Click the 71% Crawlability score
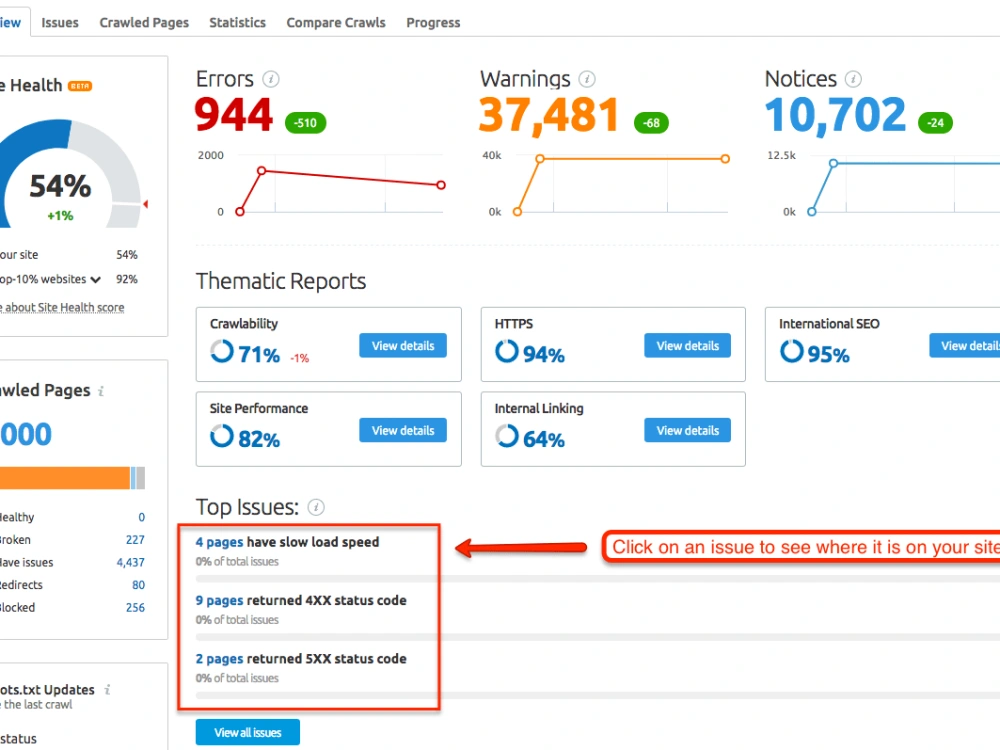Image resolution: width=1000 pixels, height=750 pixels. (259, 355)
